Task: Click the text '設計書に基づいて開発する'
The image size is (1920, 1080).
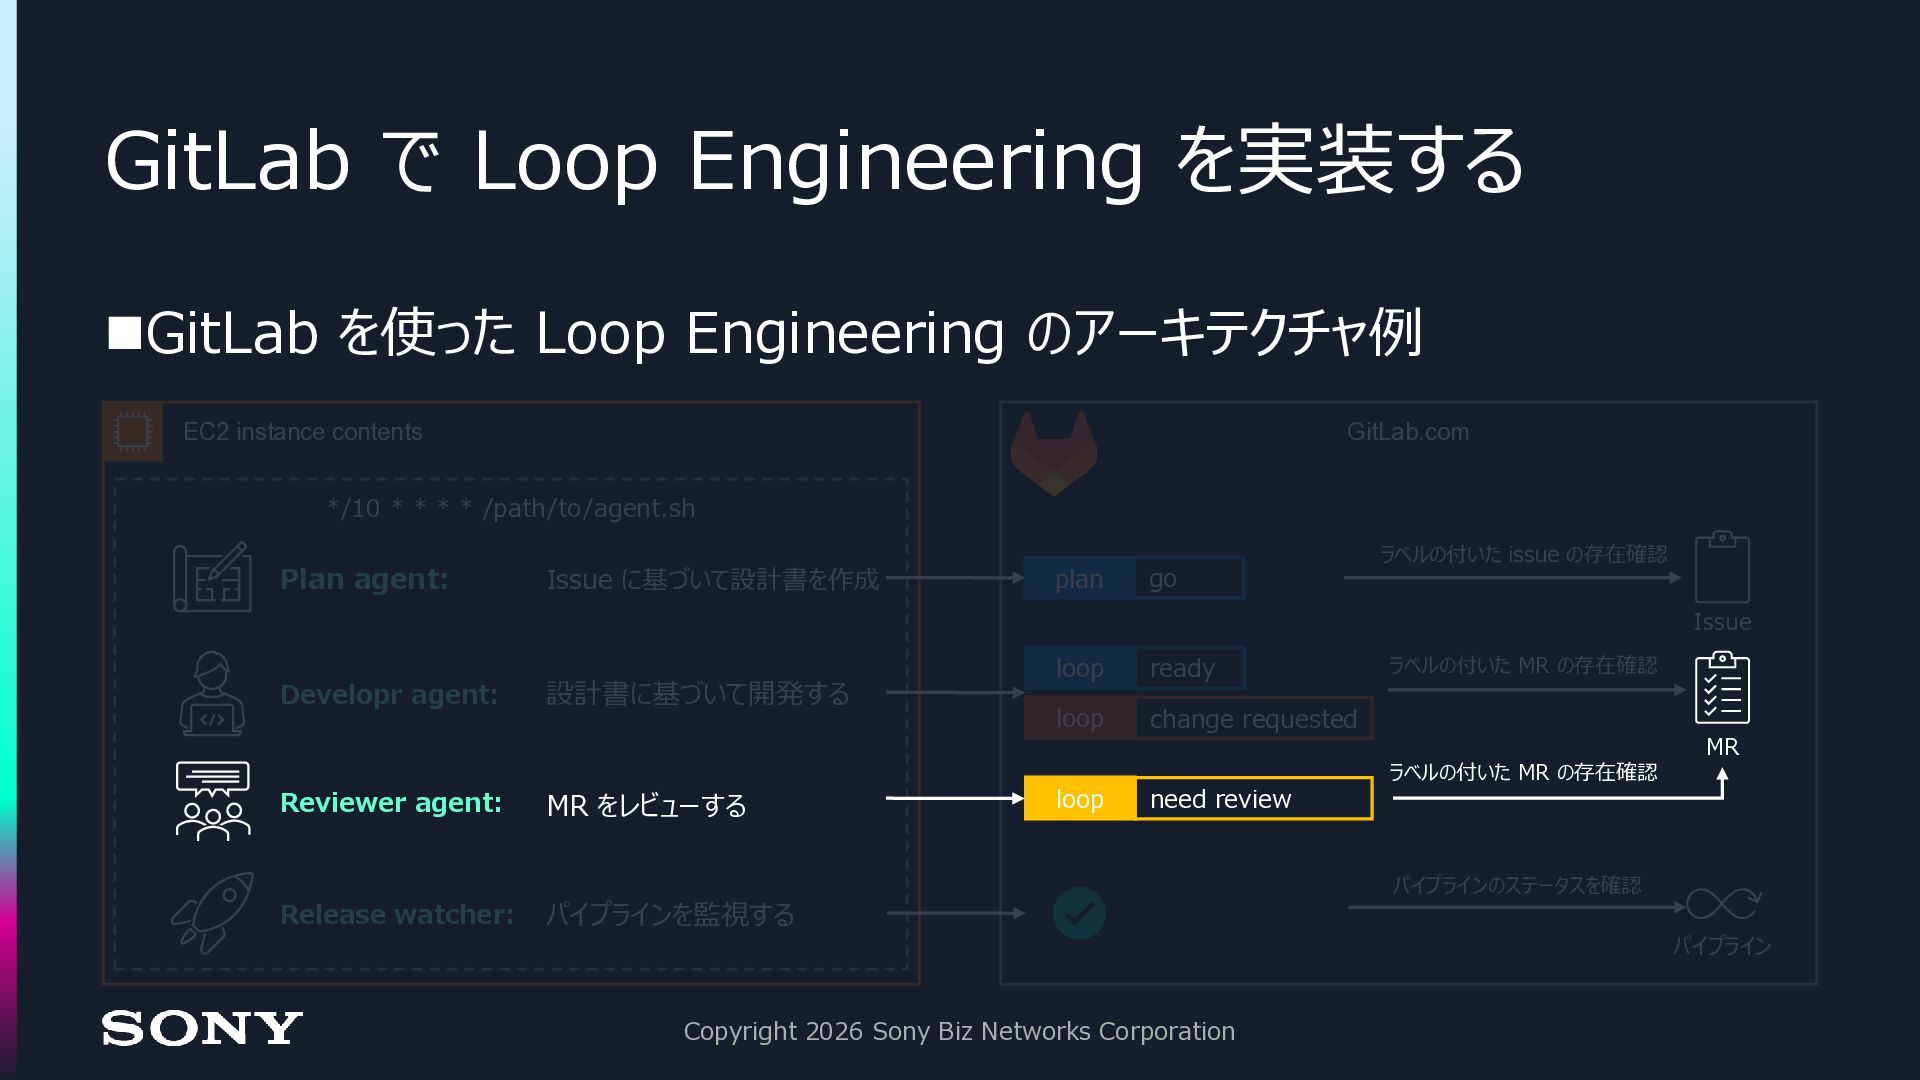Action: (698, 693)
